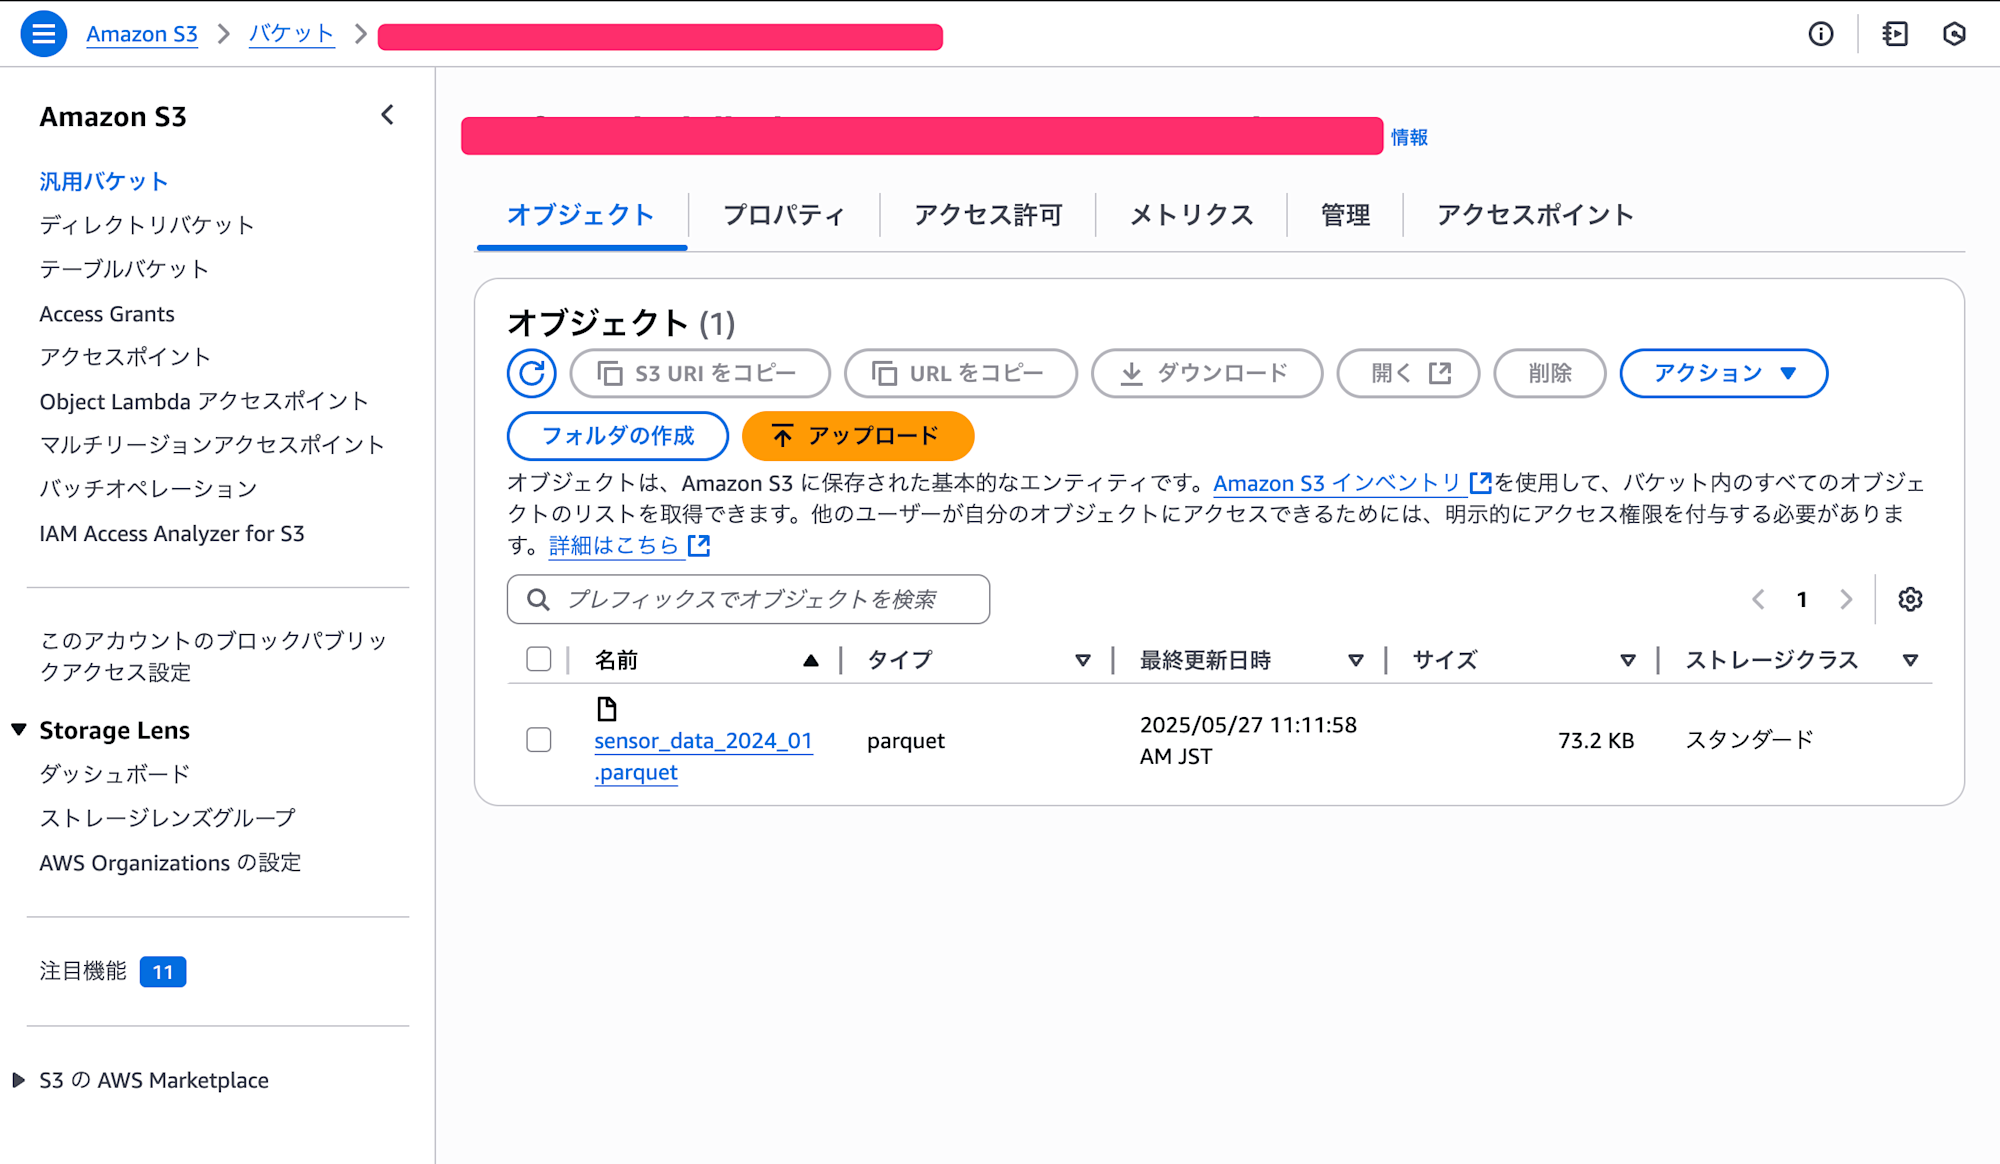This screenshot has width=2000, height=1164.
Task: Click the info circle icon in header
Action: [1821, 34]
